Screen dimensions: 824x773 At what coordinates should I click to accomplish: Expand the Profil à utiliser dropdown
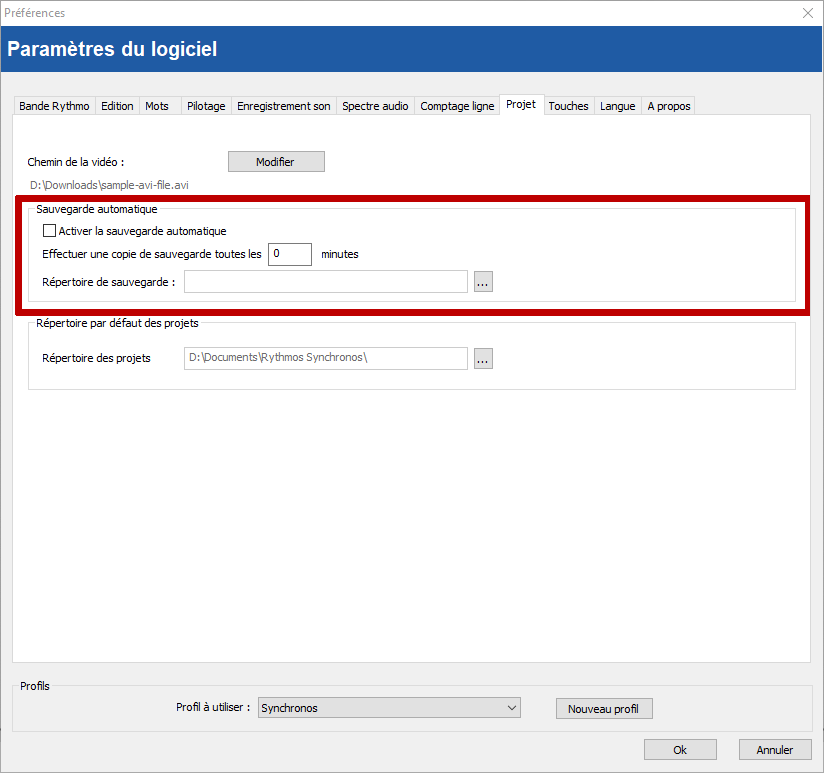(x=389, y=708)
